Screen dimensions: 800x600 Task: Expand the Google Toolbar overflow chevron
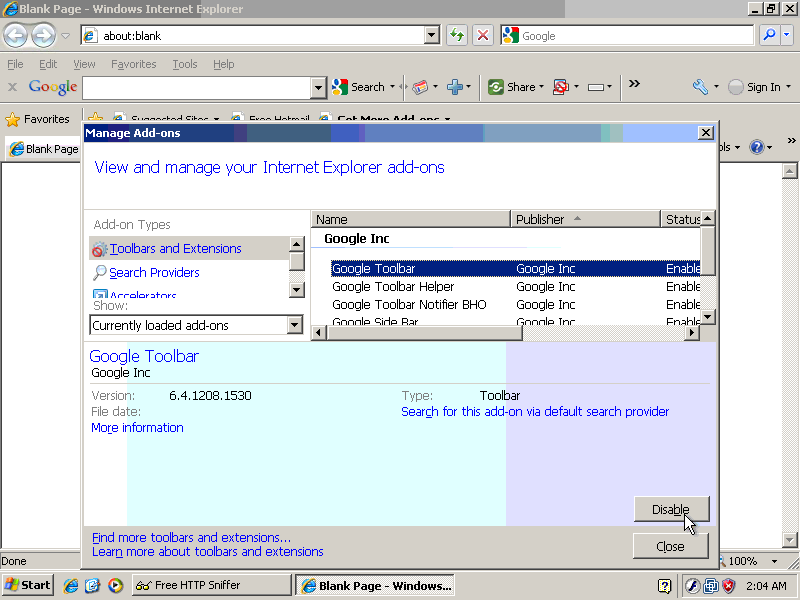[634, 84]
